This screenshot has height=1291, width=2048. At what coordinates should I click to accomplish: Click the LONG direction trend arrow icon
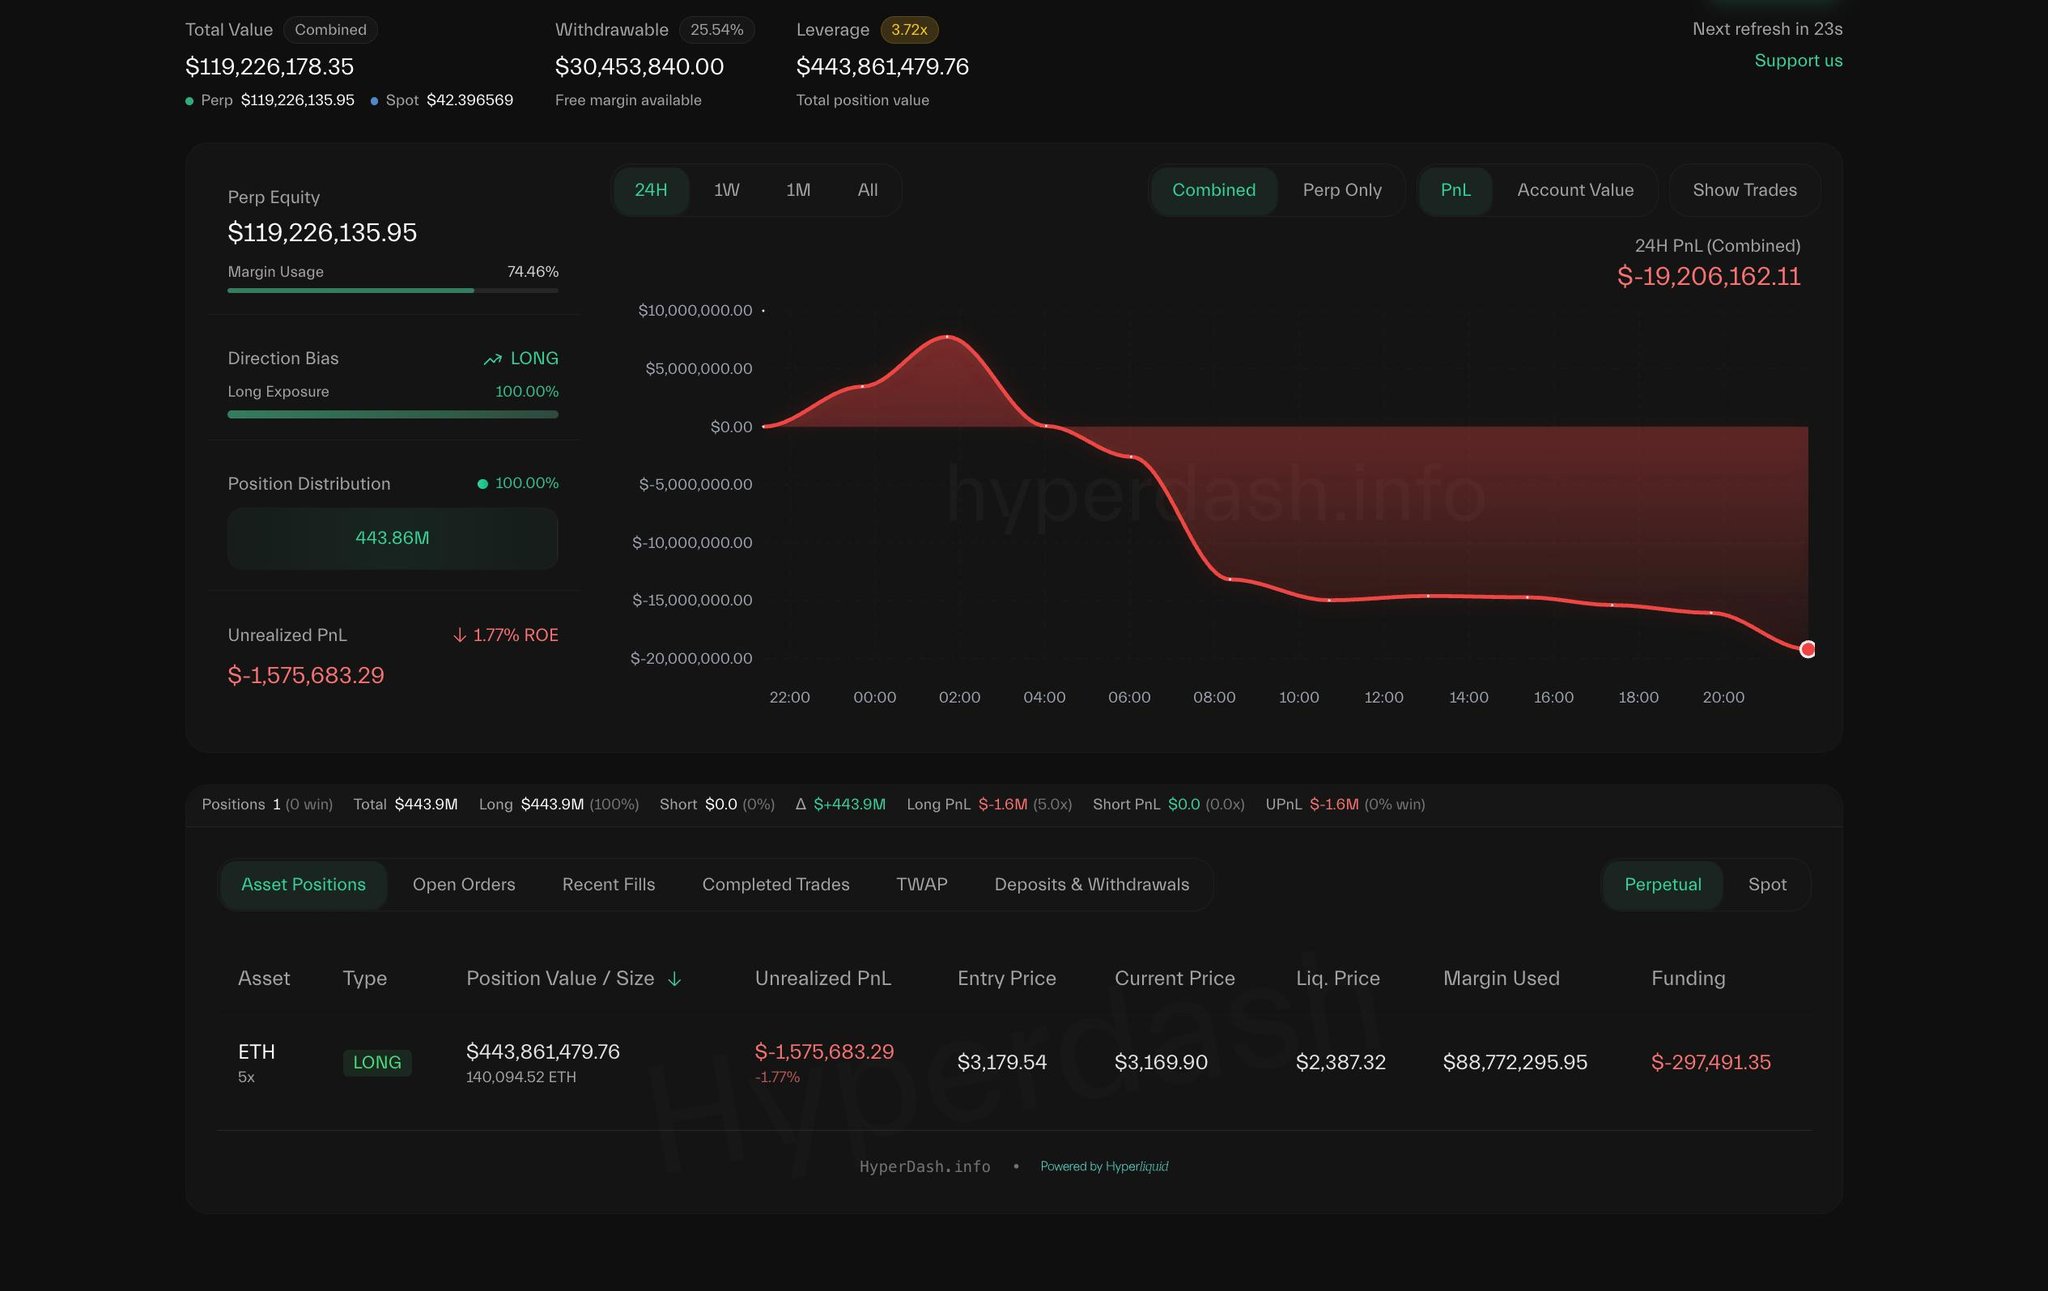[x=492, y=359]
